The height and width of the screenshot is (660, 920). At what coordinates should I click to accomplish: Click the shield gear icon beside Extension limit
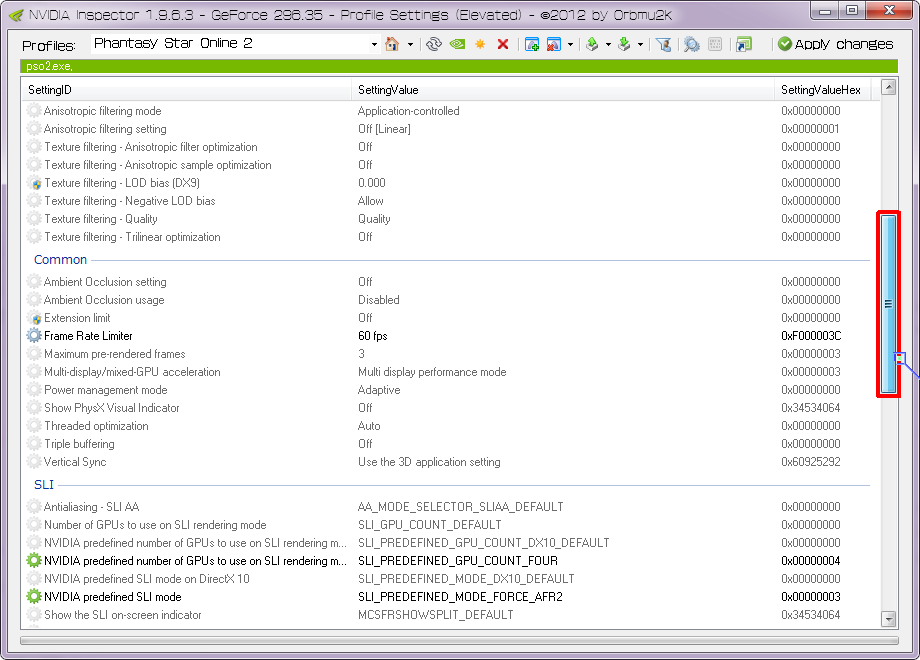[x=34, y=318]
